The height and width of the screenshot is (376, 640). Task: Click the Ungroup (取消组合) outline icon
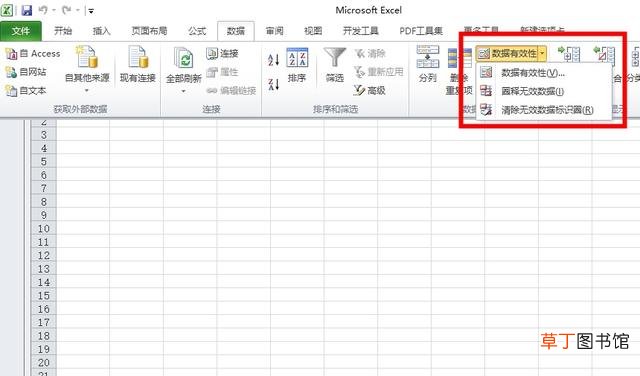604,54
